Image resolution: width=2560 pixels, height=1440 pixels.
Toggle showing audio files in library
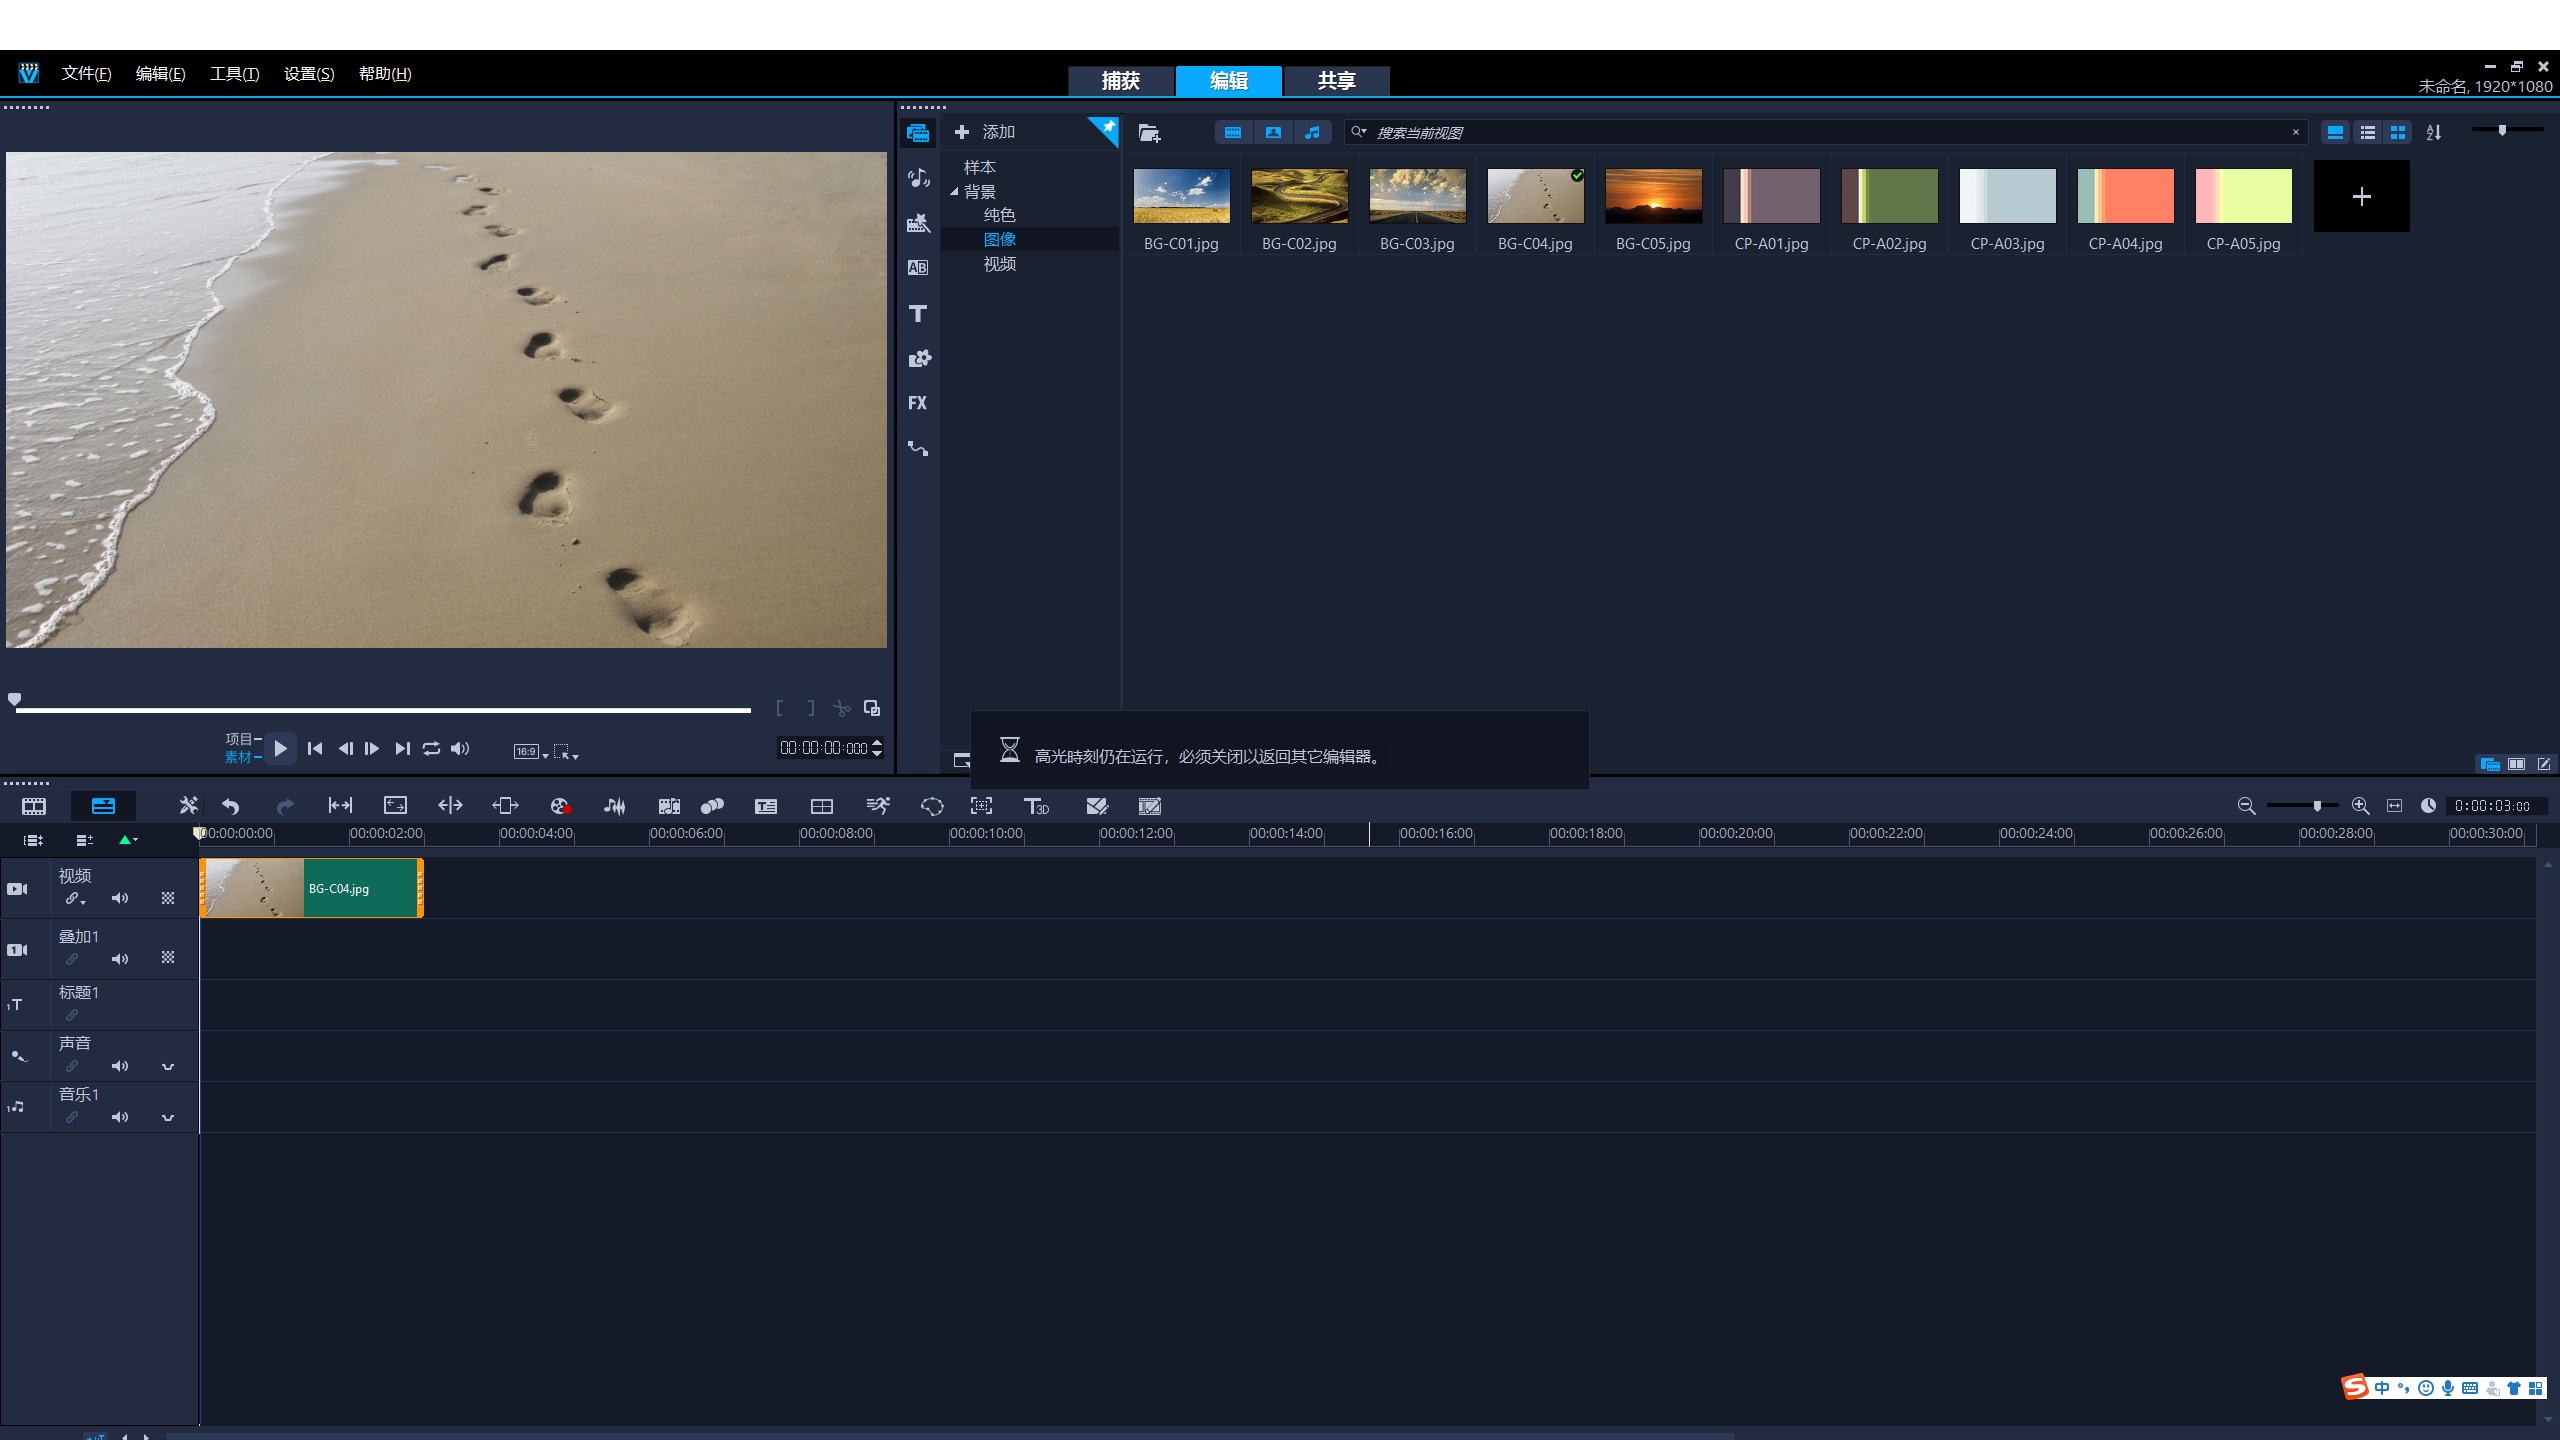point(1312,132)
